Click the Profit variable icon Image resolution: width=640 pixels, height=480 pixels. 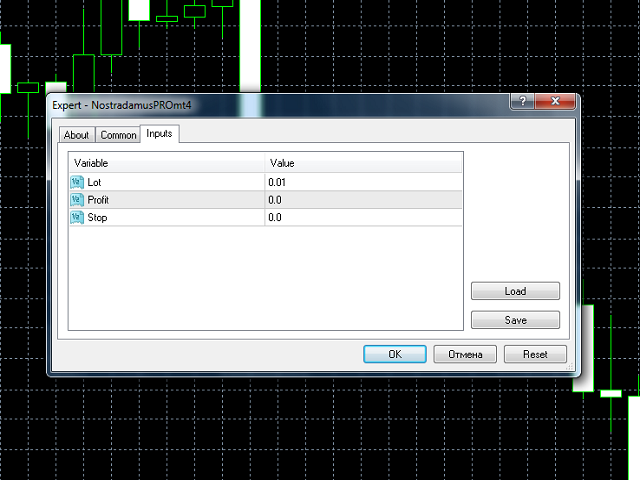pos(77,200)
